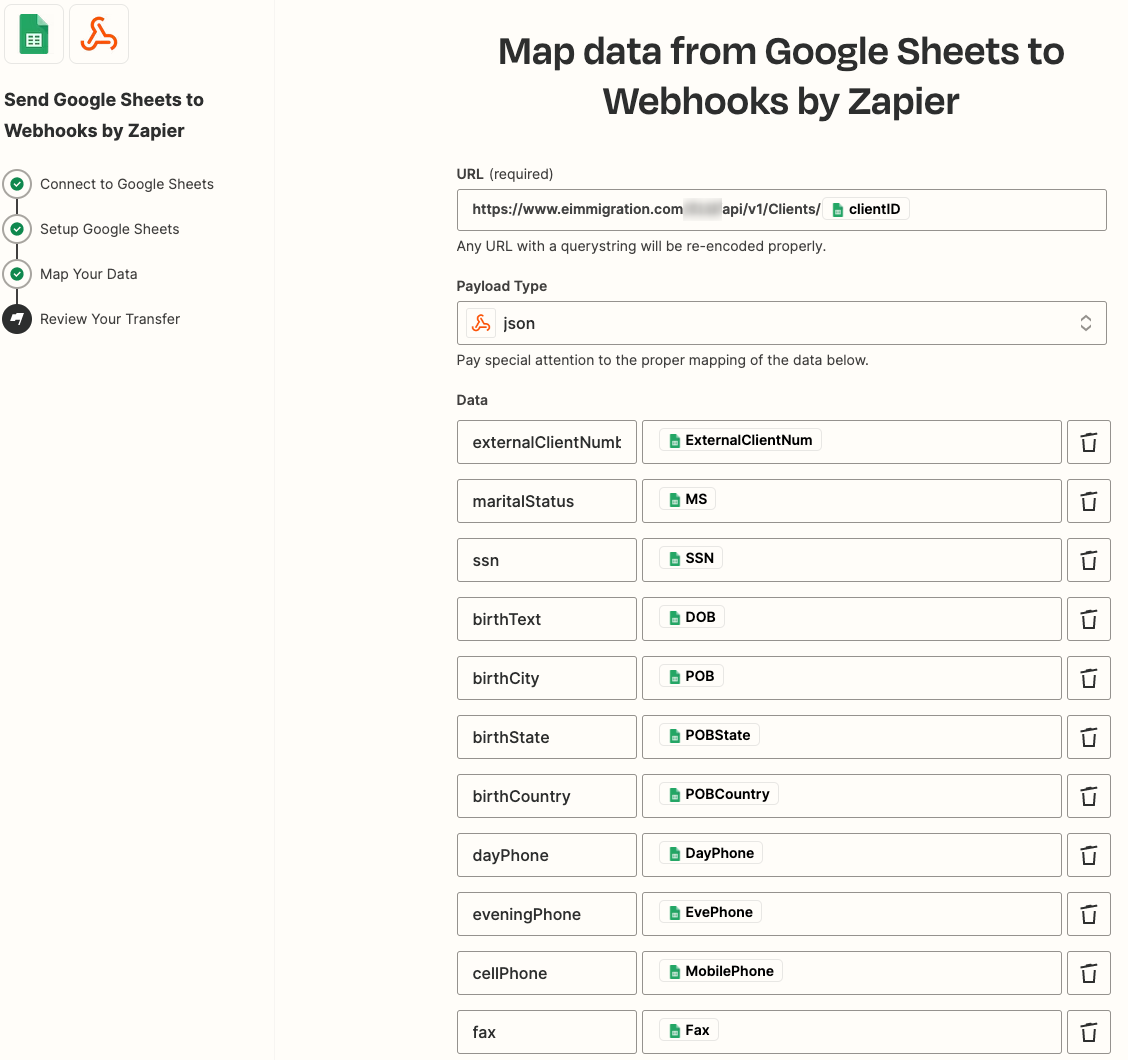Delete the birthState data row

pos(1088,737)
